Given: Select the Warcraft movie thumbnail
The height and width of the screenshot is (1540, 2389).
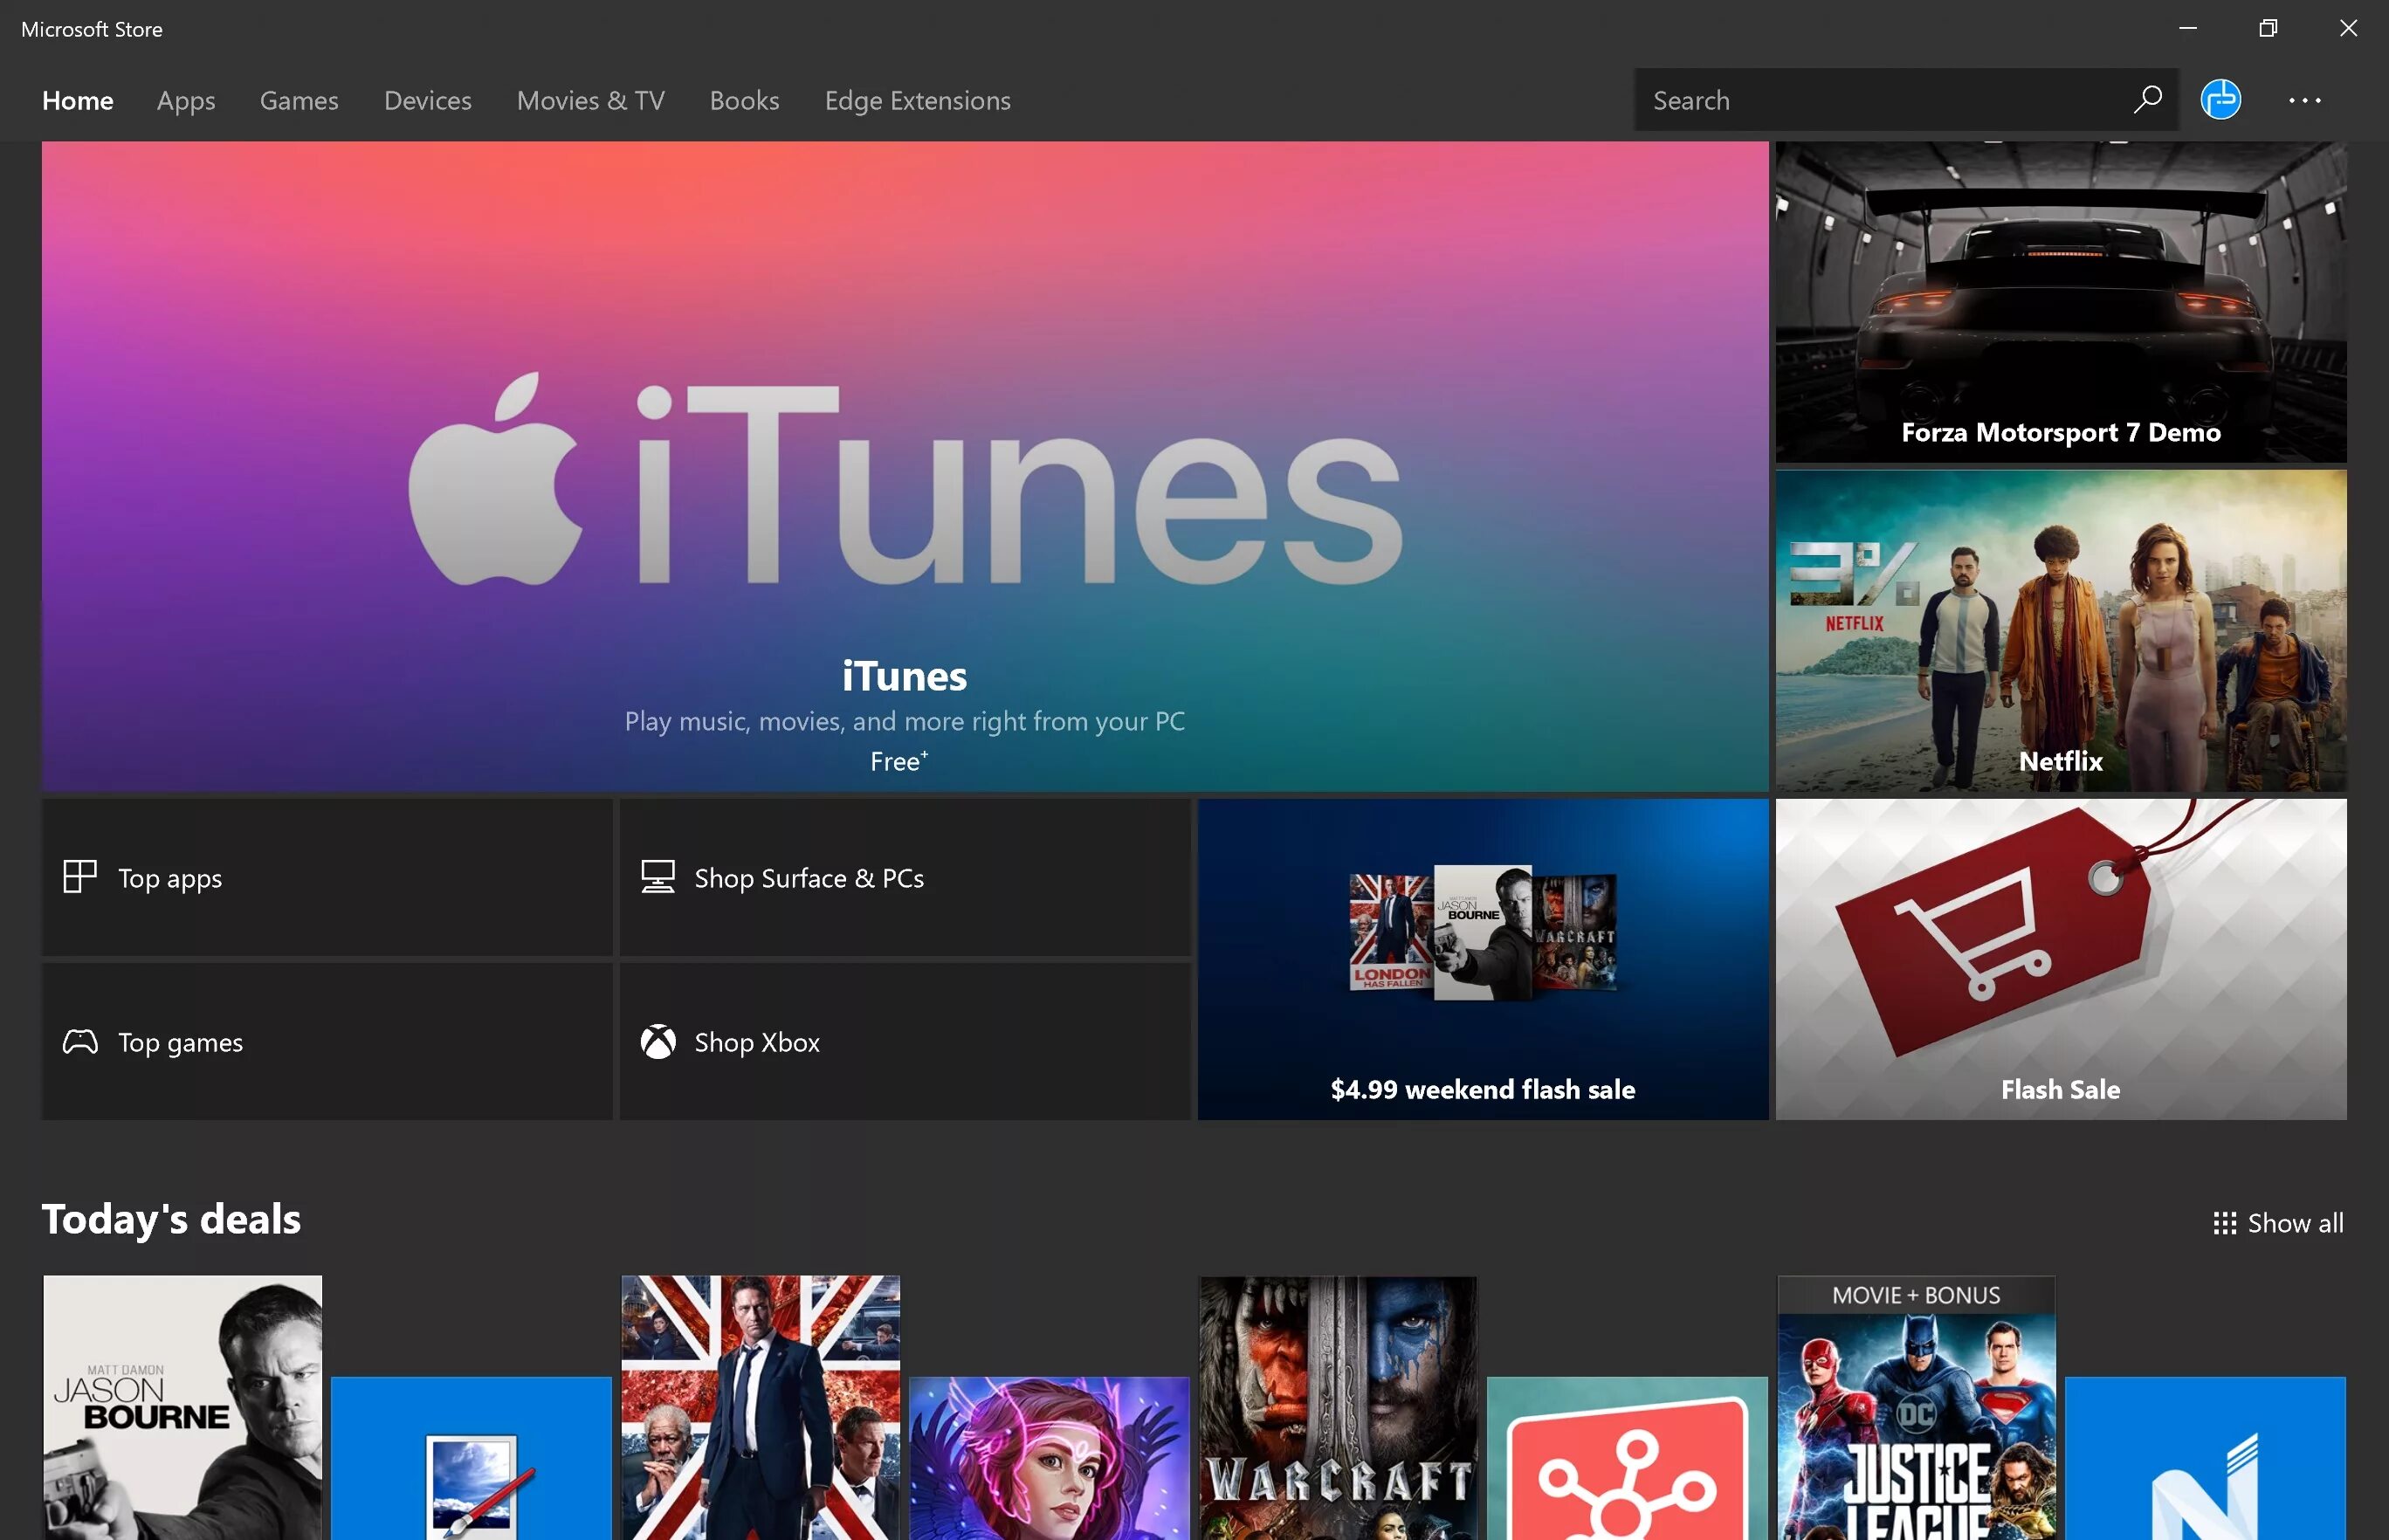Looking at the screenshot, I should coord(1338,1408).
